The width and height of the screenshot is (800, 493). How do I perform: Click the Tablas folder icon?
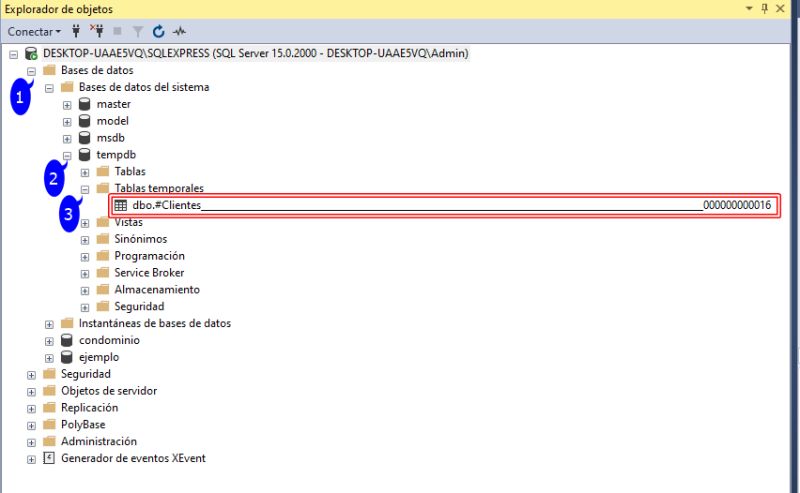tap(103, 171)
